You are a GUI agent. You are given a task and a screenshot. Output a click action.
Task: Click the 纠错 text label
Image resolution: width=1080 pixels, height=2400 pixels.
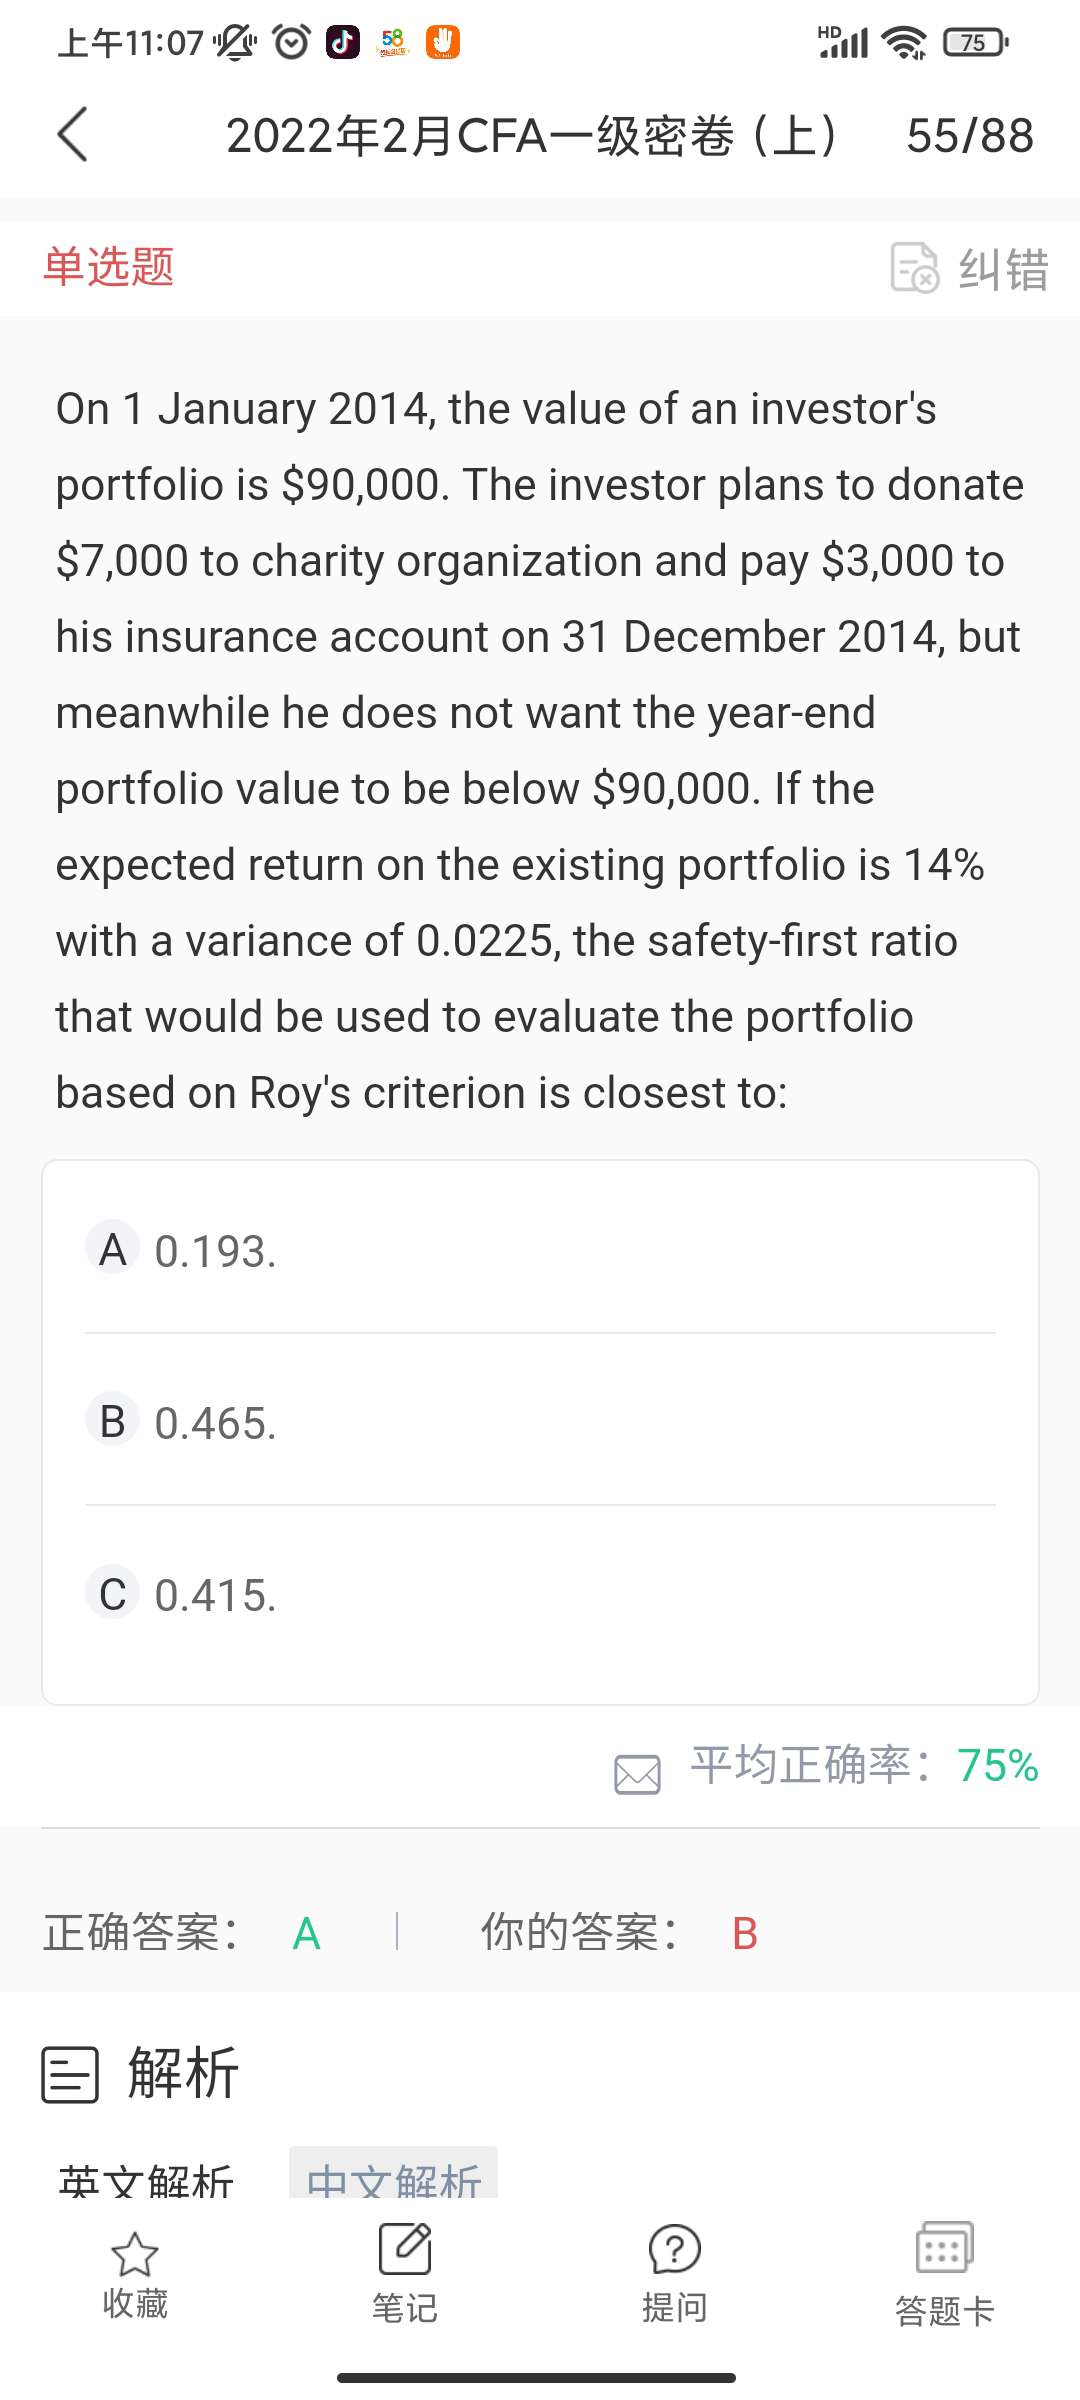(x=1003, y=269)
